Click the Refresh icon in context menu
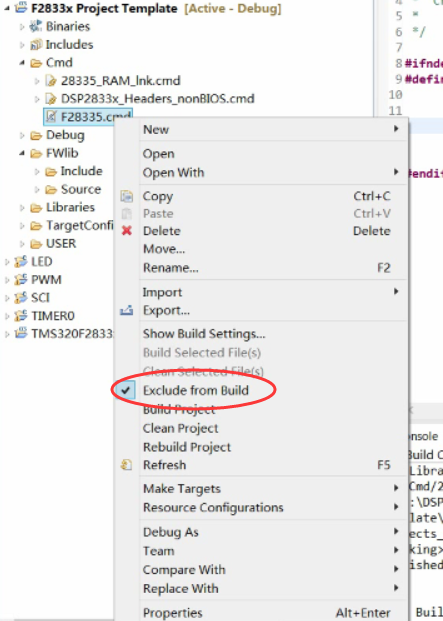The height and width of the screenshot is (621, 443). [x=127, y=465]
